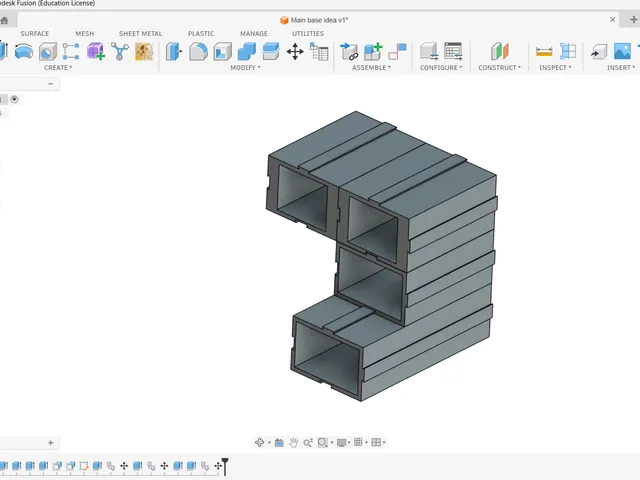The image size is (640, 480).
Task: Select the Offset Plane construct icon
Action: point(500,52)
